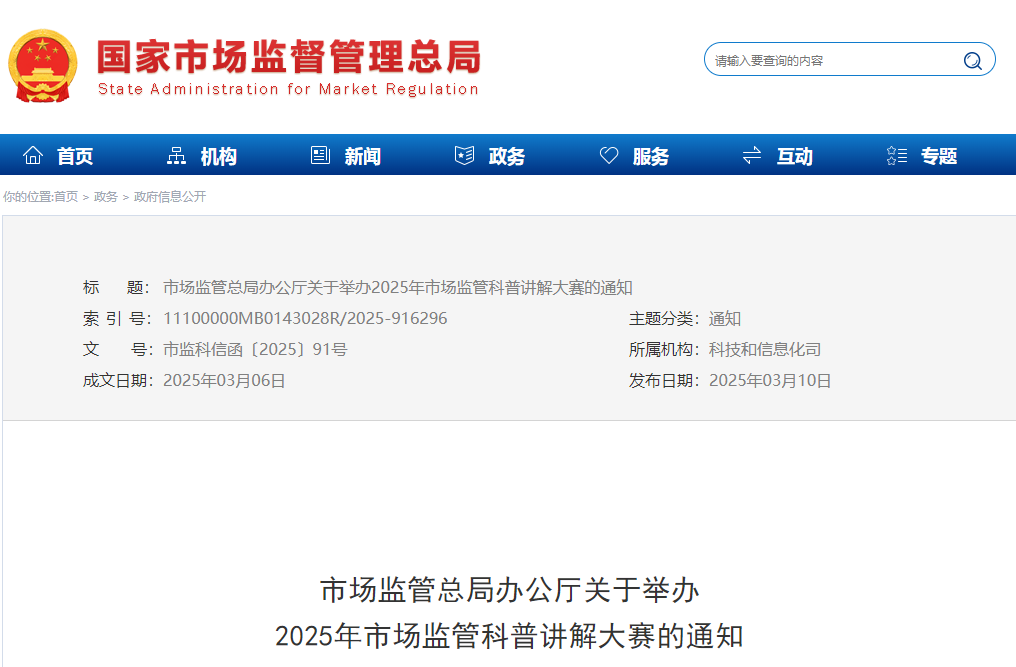Click the organization chart icon beside 机构
Screen dimensions: 1016x667
coord(176,156)
